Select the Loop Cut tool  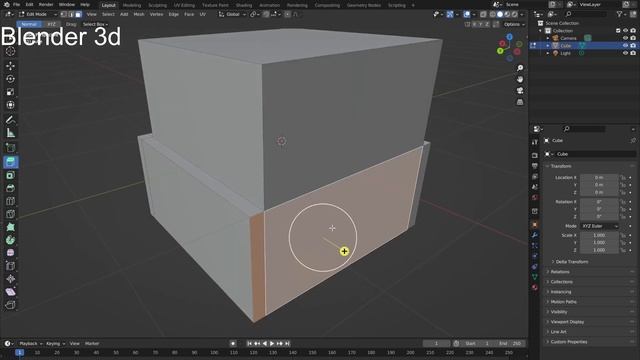pos(11,201)
